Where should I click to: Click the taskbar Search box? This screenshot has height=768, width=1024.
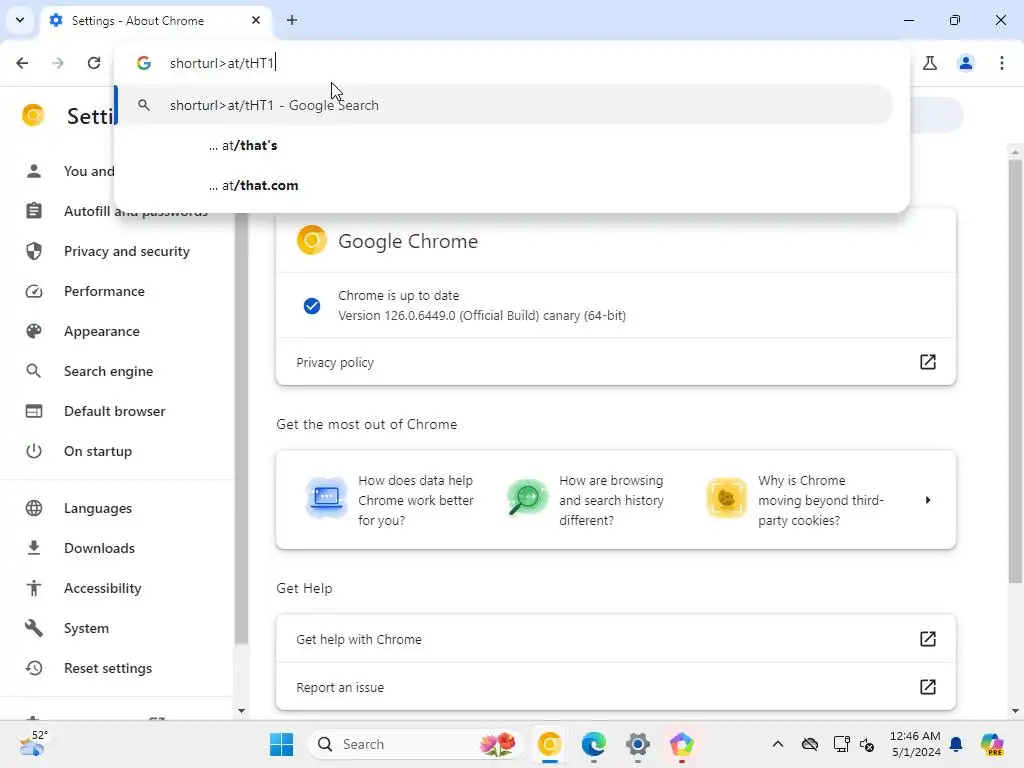[416, 744]
